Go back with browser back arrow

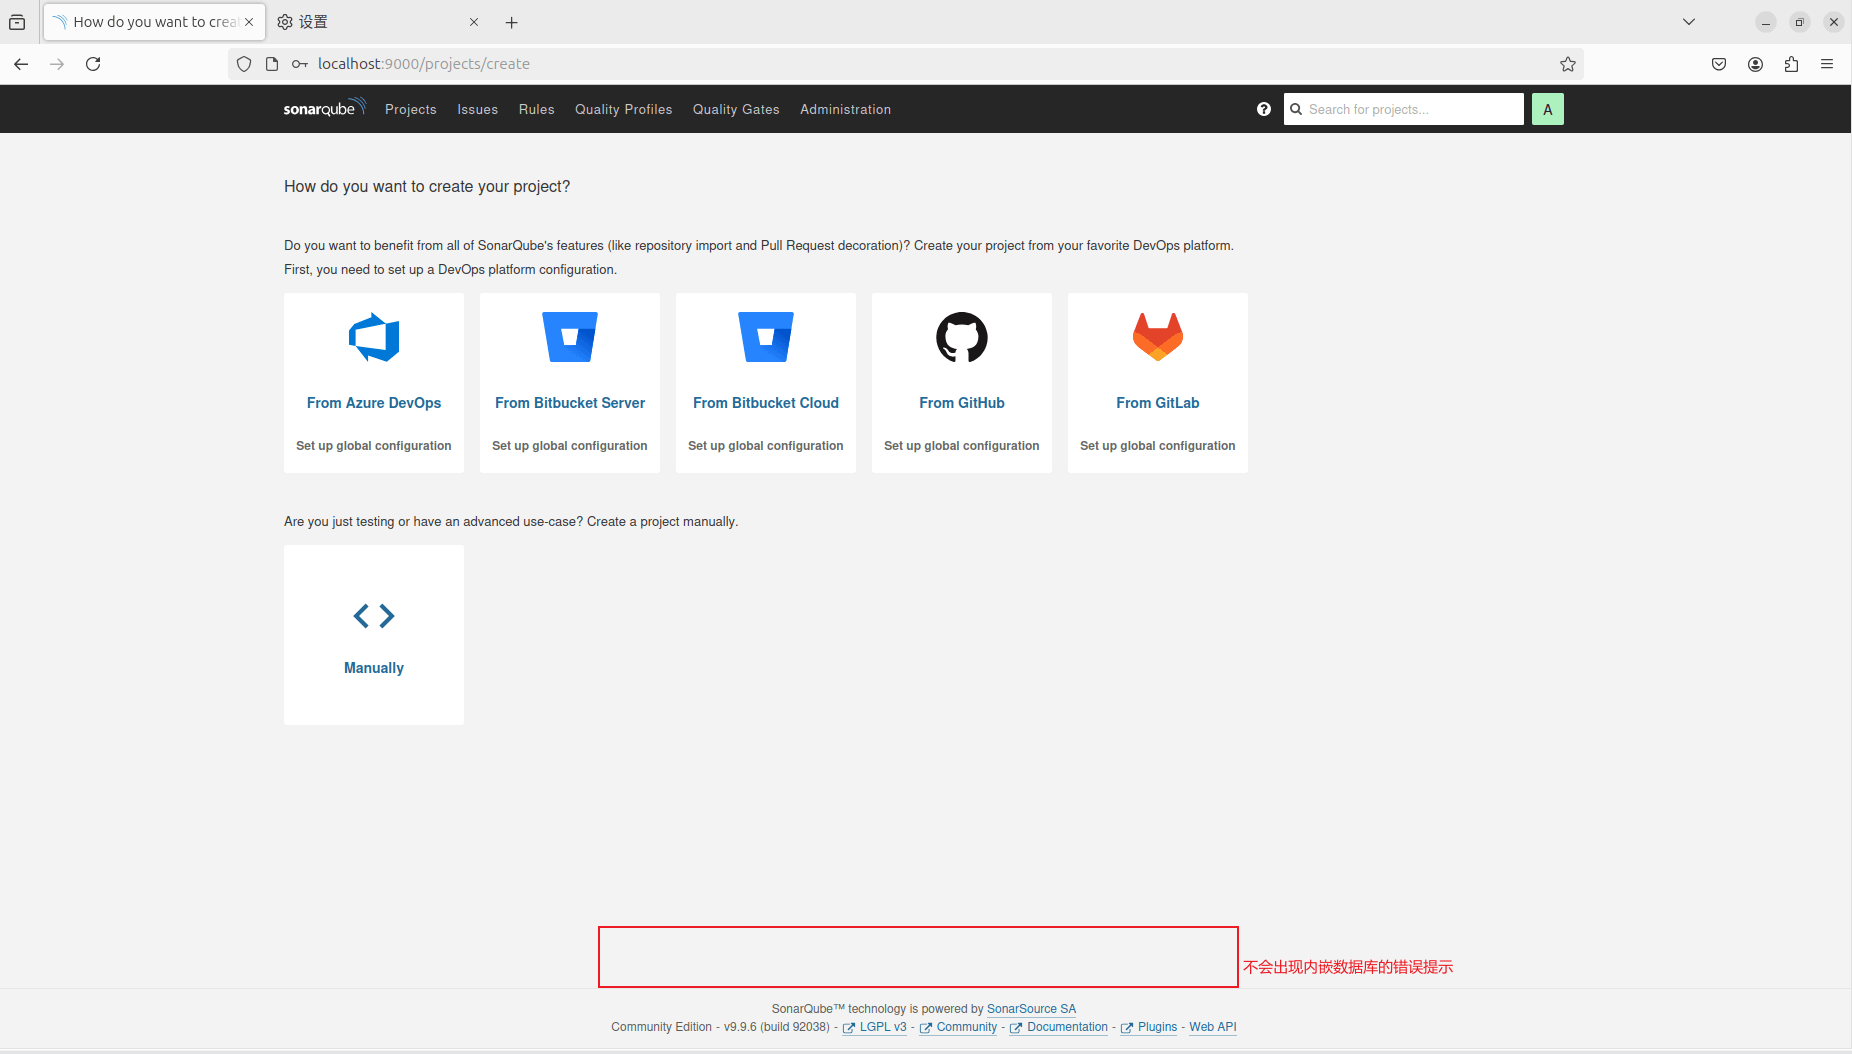point(21,64)
